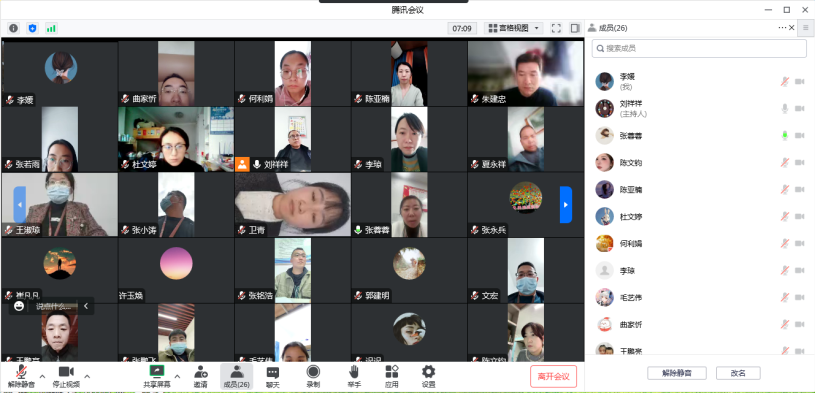Open the Settings (设置) gear
Screen dimensions: 815x393
tap(428, 376)
